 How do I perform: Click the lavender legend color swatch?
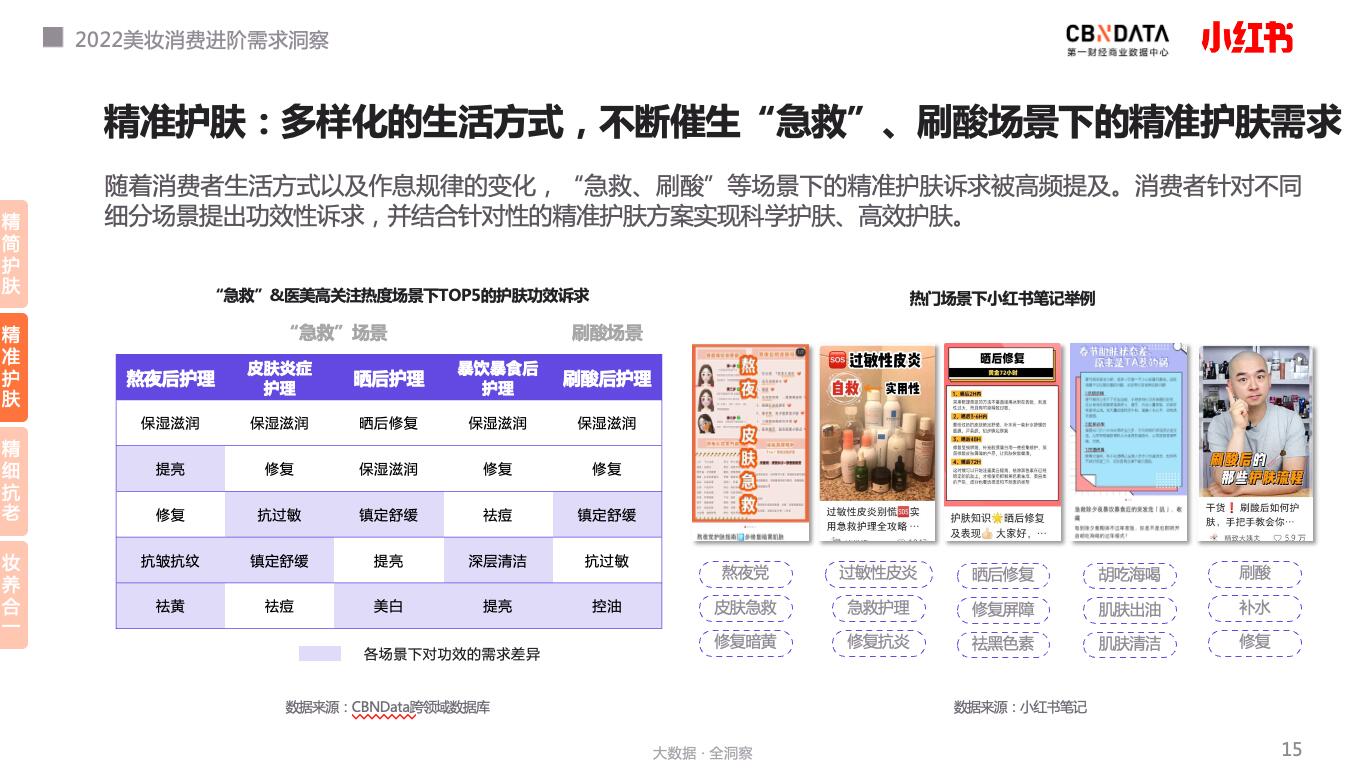click(x=320, y=654)
